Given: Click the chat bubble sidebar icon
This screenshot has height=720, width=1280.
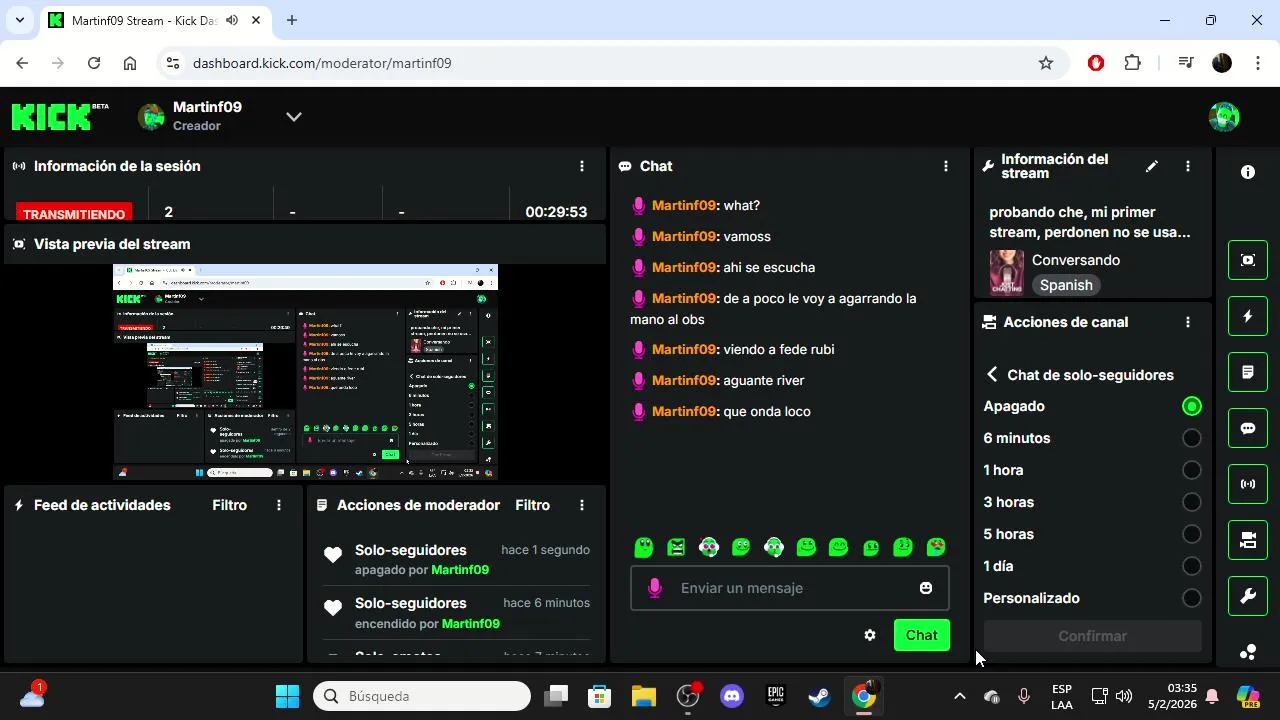Looking at the screenshot, I should click(x=1248, y=428).
